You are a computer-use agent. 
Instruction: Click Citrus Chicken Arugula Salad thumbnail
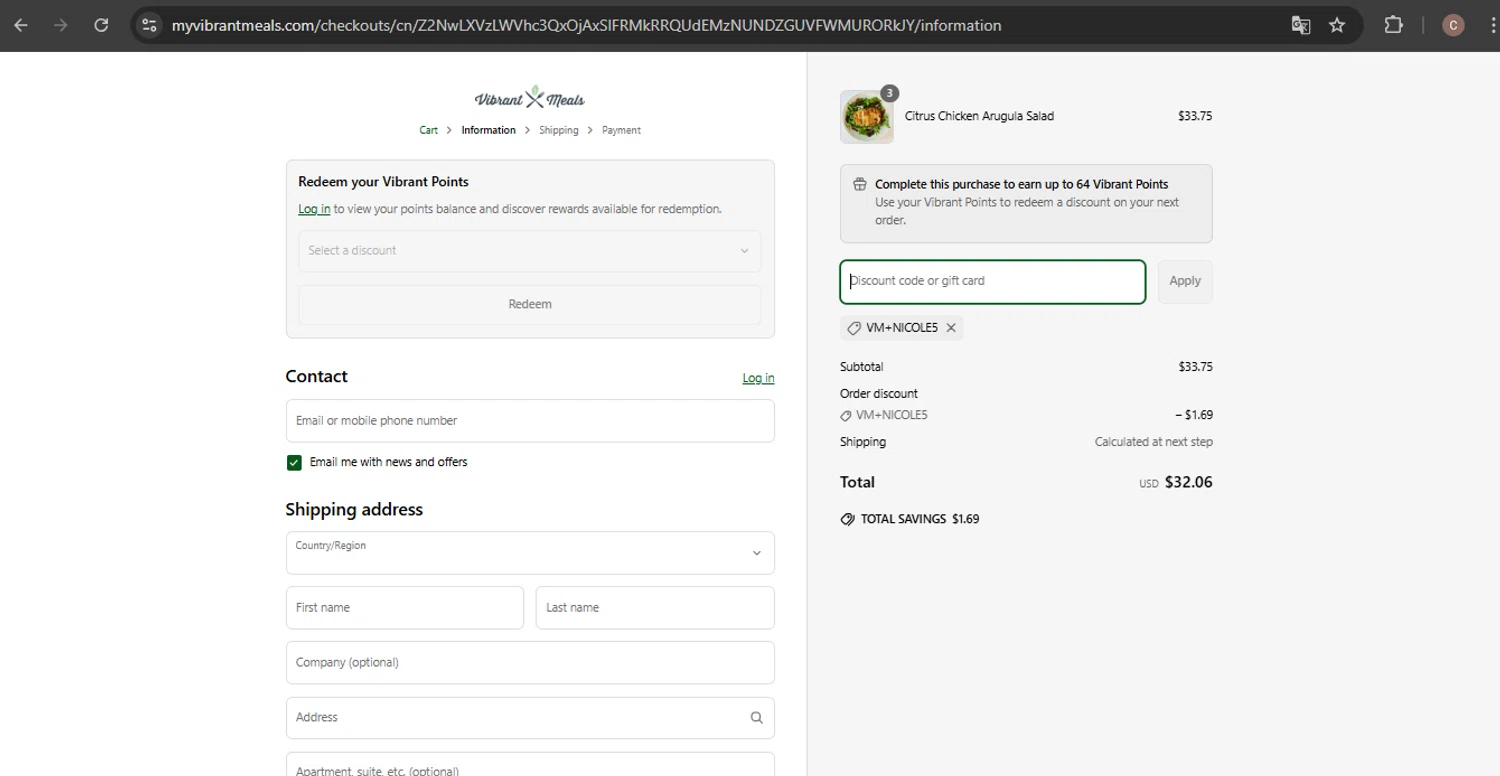[x=867, y=117]
